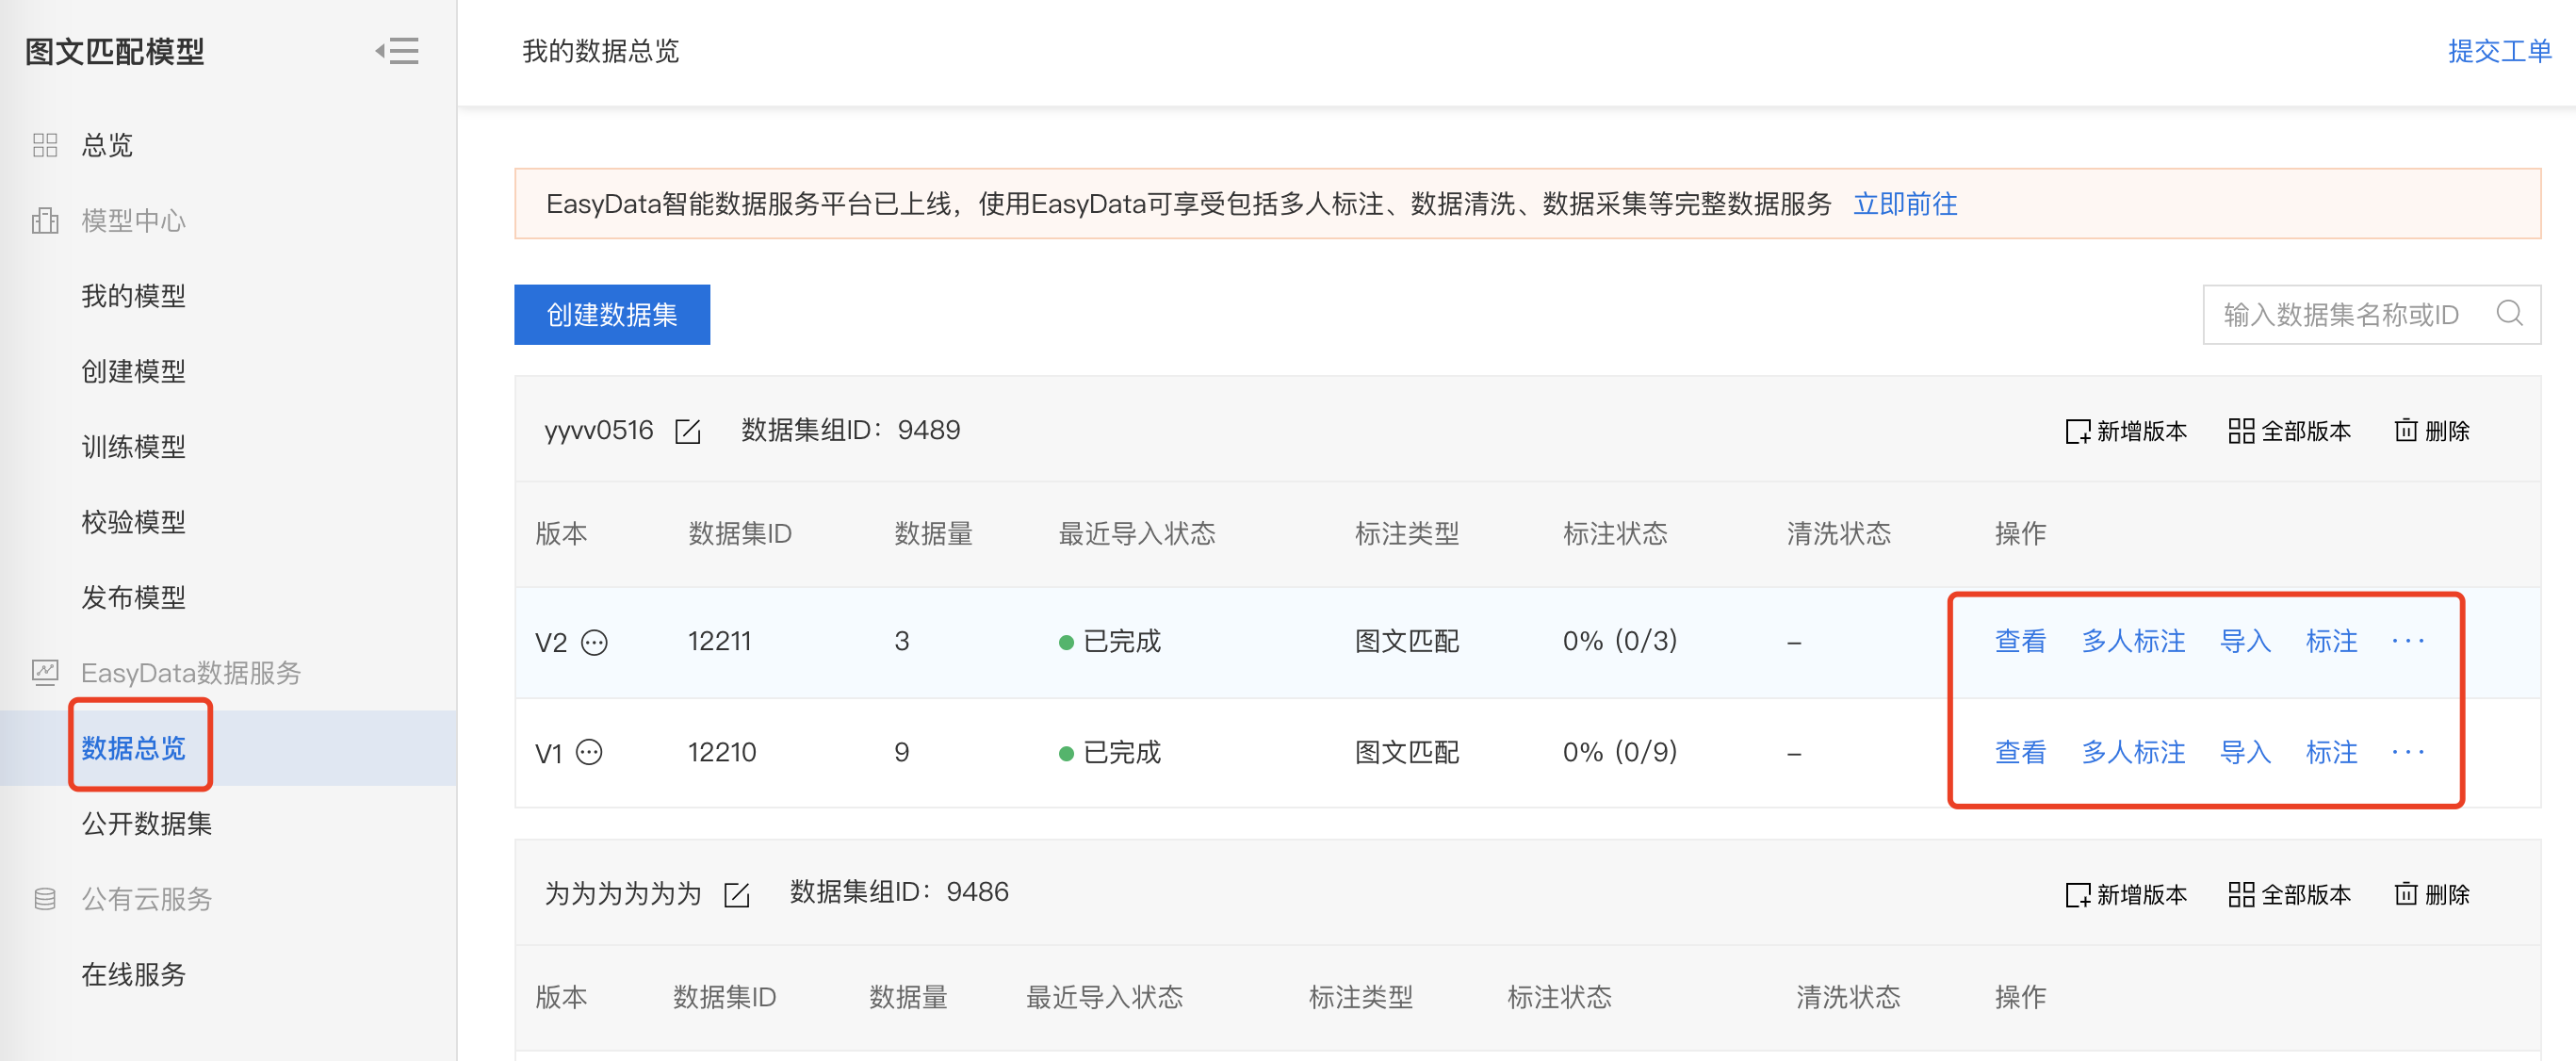Click the search magnifier icon
The height and width of the screenshot is (1061, 2576).
pyautogui.click(x=2509, y=314)
